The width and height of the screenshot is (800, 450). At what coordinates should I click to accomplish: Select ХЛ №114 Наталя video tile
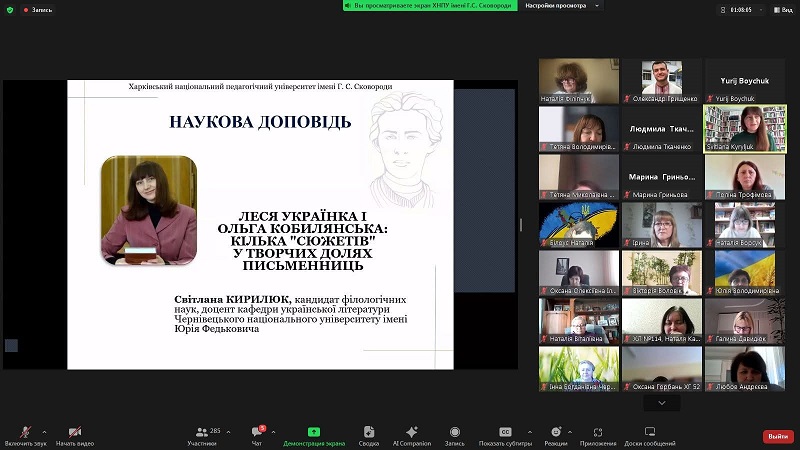tap(662, 320)
